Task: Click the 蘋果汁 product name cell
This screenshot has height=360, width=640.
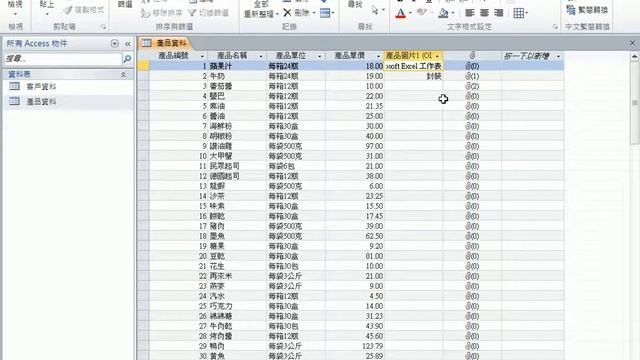Action: (x=237, y=66)
